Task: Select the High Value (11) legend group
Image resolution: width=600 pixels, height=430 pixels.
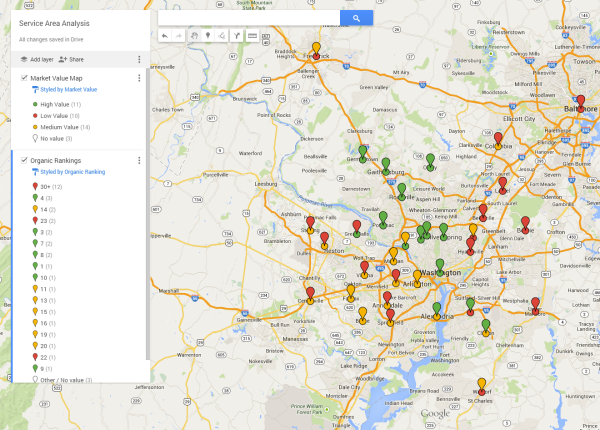Action: click(x=57, y=104)
